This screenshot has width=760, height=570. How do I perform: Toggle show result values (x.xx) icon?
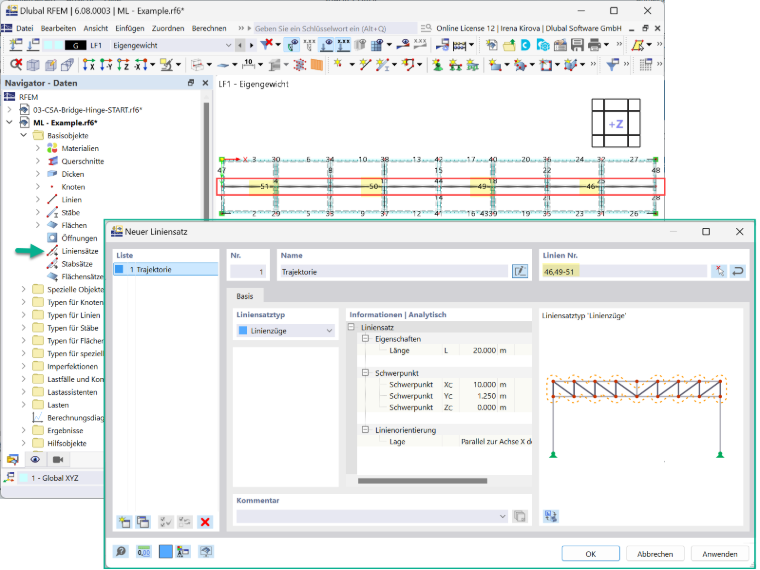(420, 45)
